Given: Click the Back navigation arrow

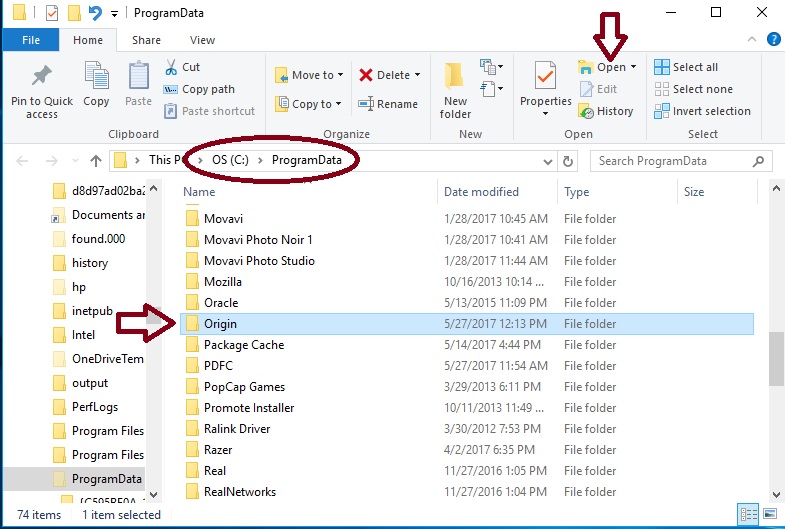Looking at the screenshot, I should 22,161.
